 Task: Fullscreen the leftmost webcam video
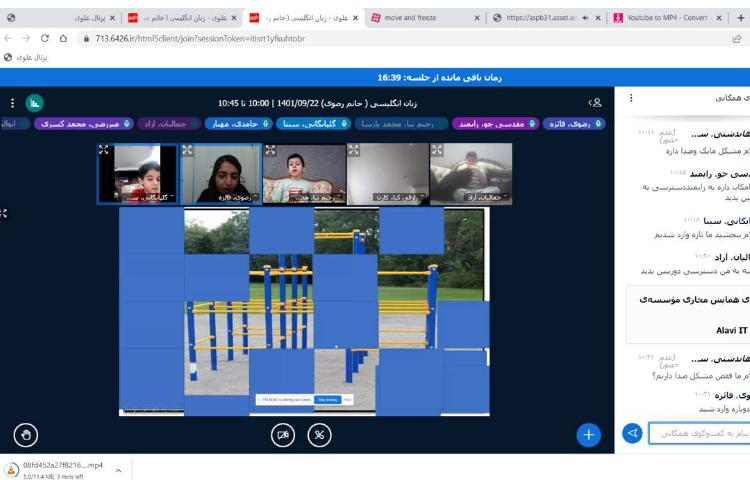(x=105, y=150)
